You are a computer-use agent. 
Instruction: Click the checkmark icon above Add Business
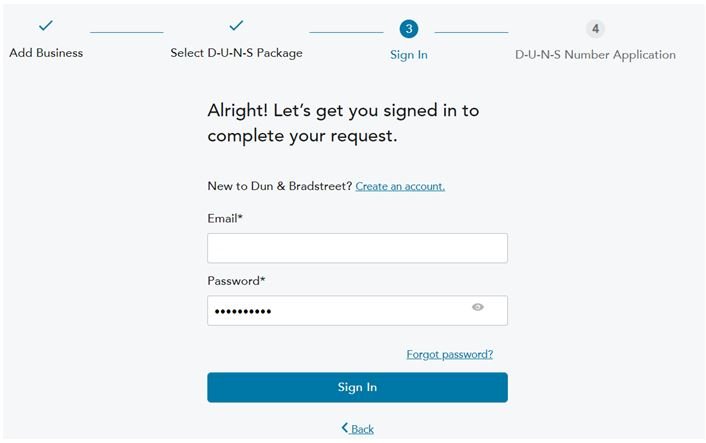pyautogui.click(x=45, y=26)
